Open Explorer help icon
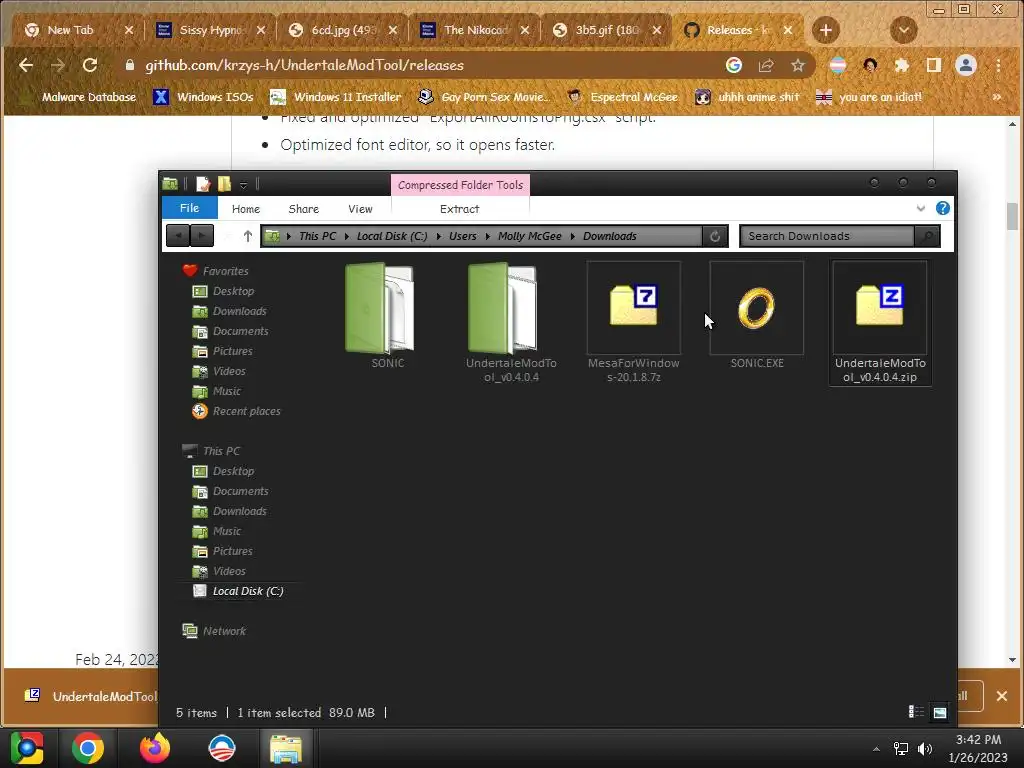Screen dimensions: 1024x768 click(942, 208)
